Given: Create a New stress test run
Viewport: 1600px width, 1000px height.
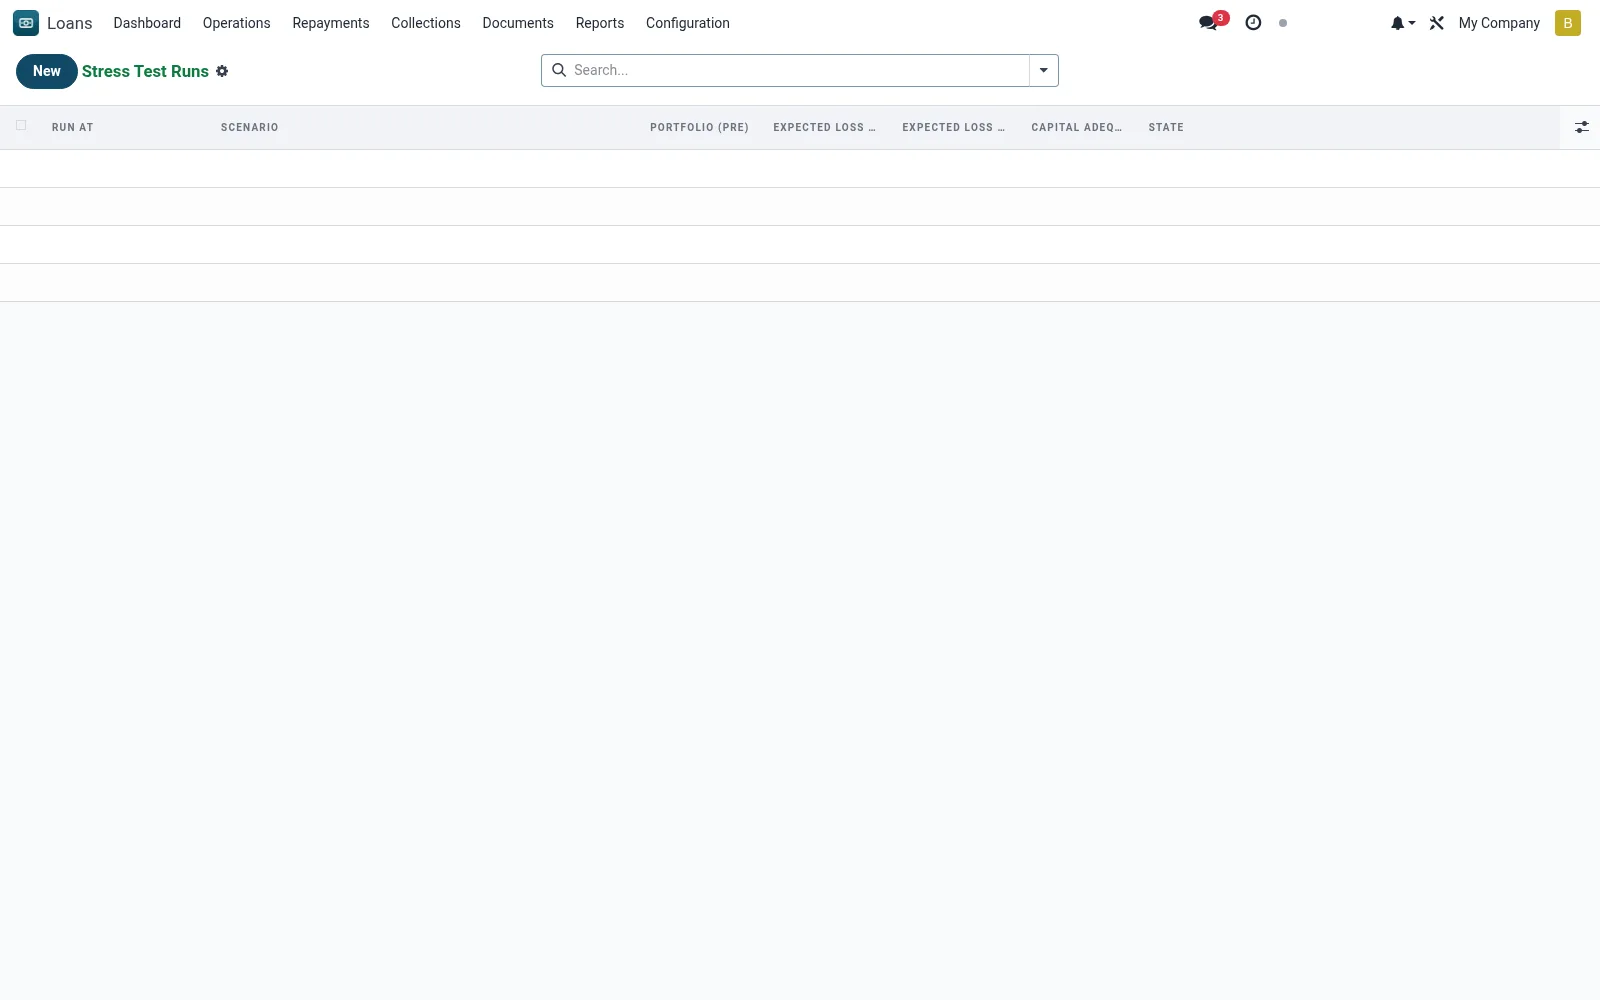Looking at the screenshot, I should [47, 71].
